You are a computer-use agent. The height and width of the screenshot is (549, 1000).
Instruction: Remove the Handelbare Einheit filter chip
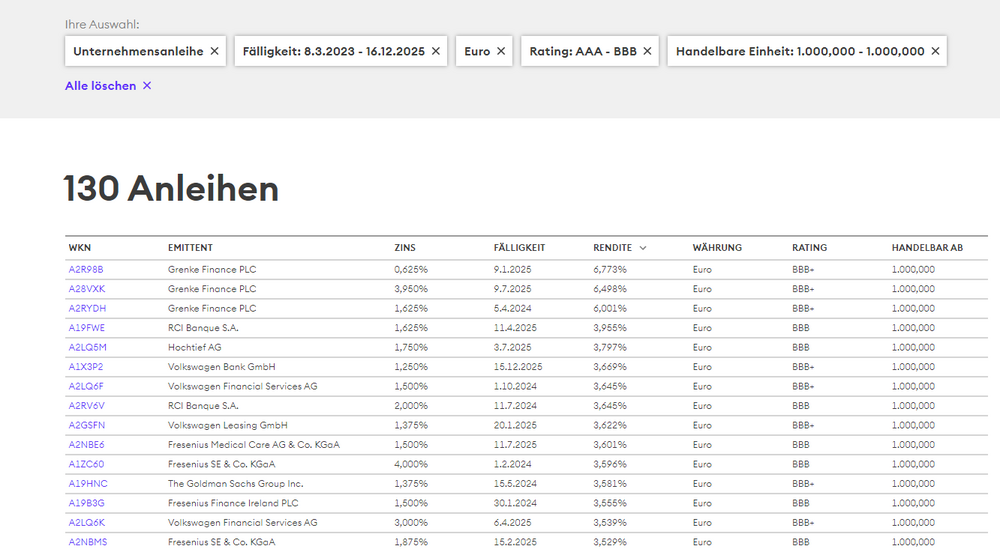[935, 51]
